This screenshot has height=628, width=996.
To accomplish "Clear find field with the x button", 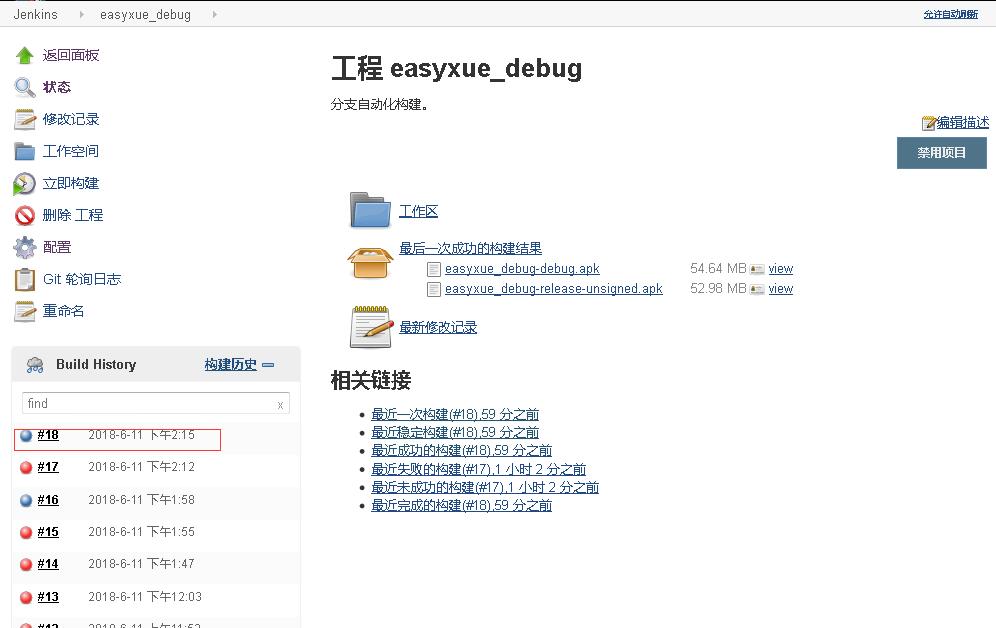I will [x=280, y=405].
